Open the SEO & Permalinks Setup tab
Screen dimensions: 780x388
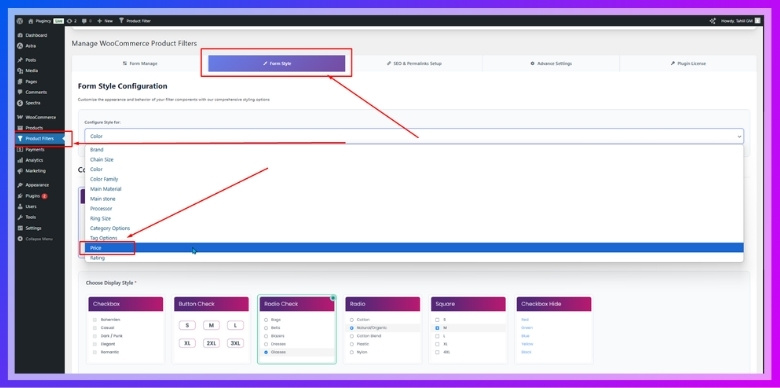(414, 64)
